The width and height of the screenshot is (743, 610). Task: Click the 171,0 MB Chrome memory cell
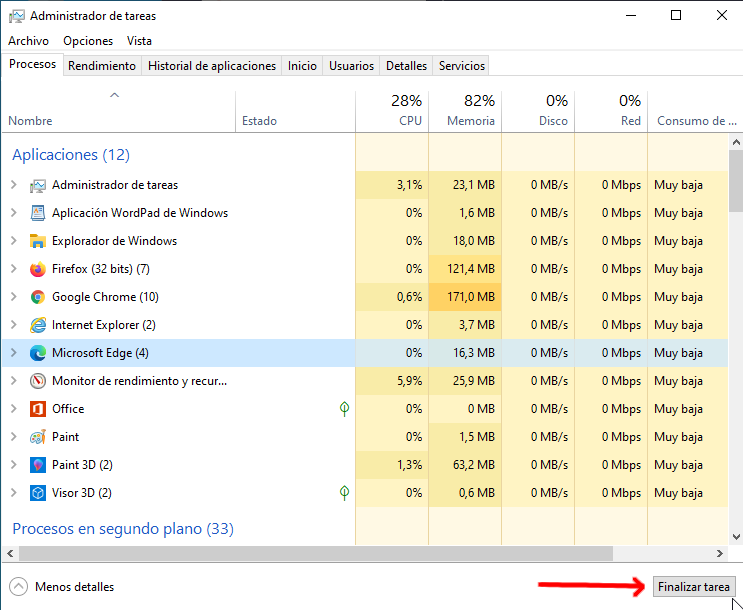[465, 297]
